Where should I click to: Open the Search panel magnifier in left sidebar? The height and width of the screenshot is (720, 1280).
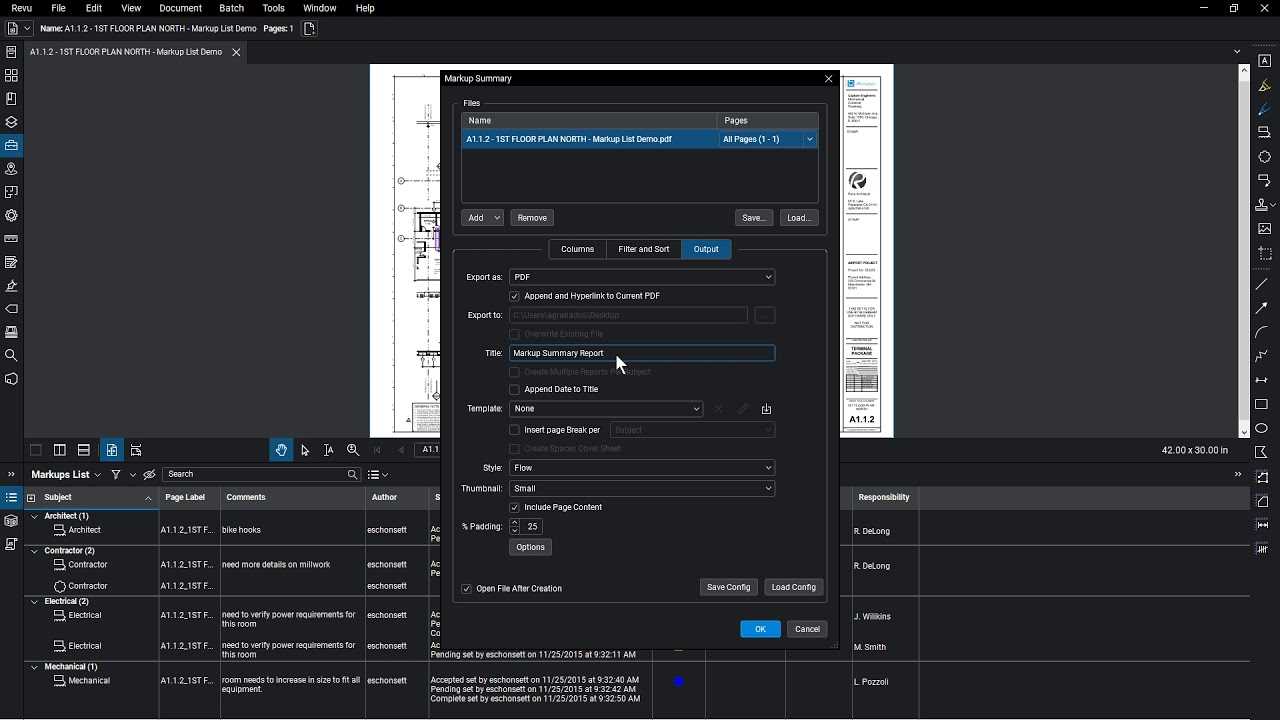click(x=11, y=355)
